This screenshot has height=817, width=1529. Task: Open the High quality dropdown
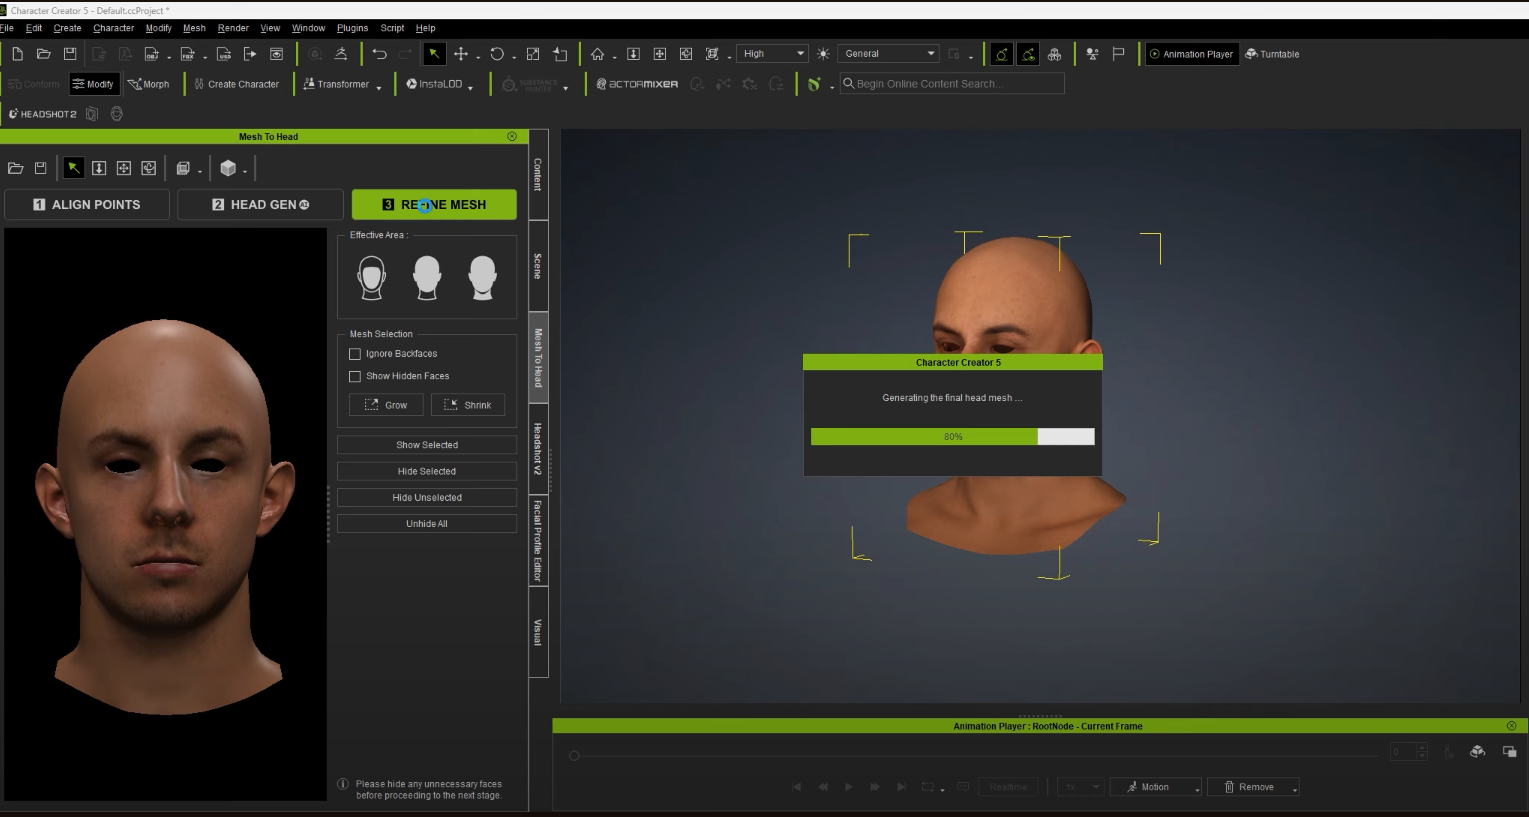(773, 54)
